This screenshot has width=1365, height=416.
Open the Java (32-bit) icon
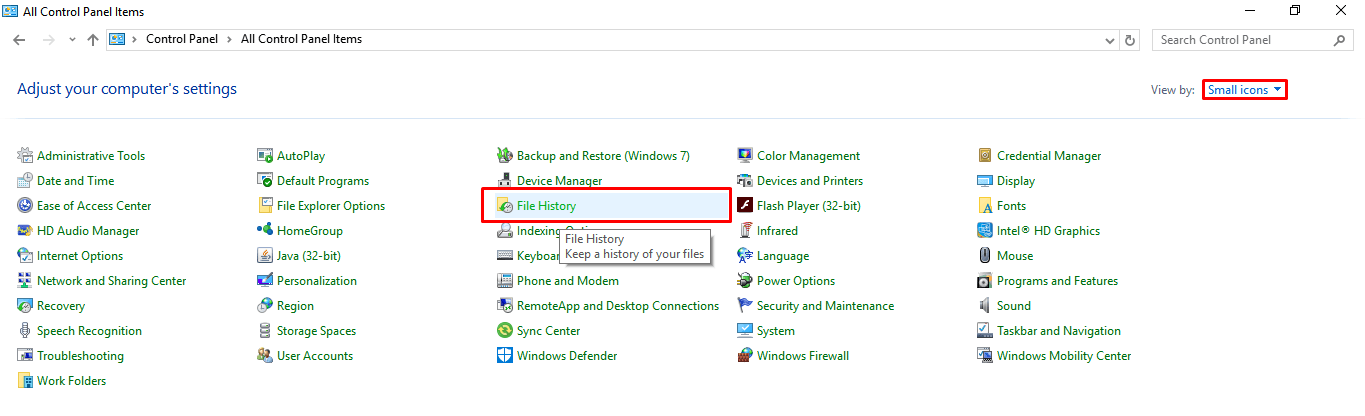pos(265,256)
